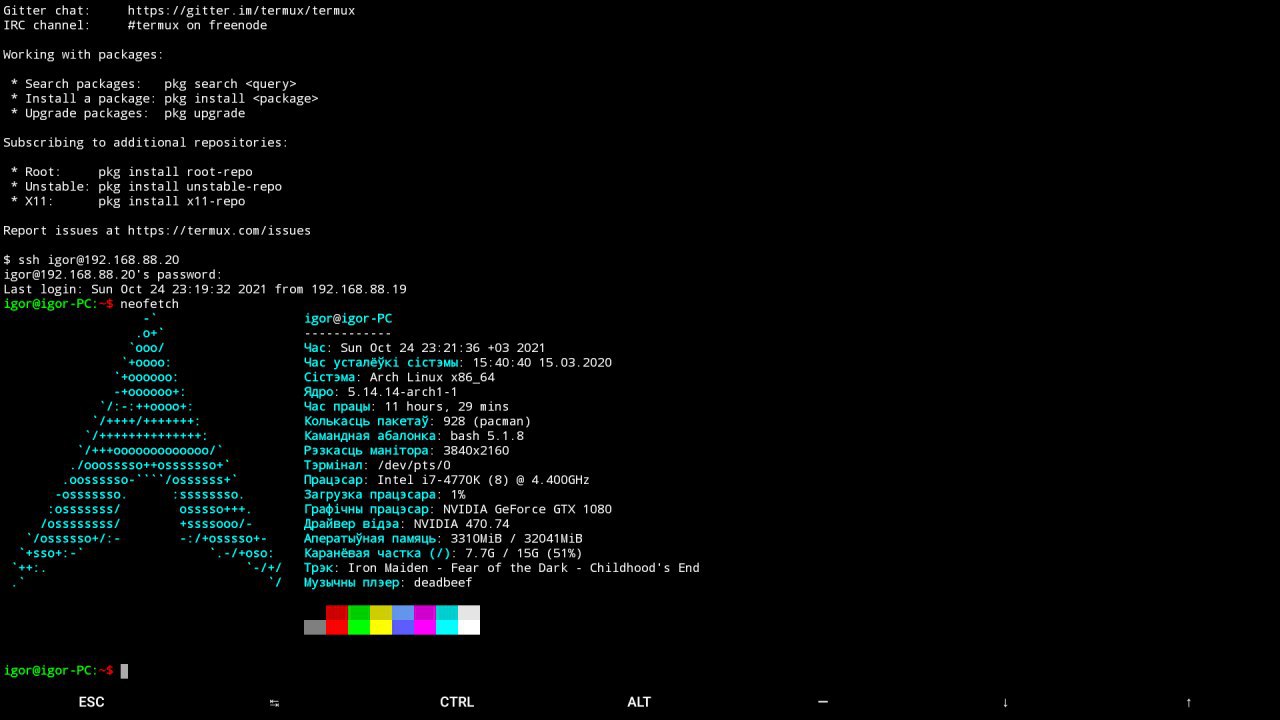Click the 'Working with packages:' heading
The width and height of the screenshot is (1280, 720).
(x=83, y=54)
